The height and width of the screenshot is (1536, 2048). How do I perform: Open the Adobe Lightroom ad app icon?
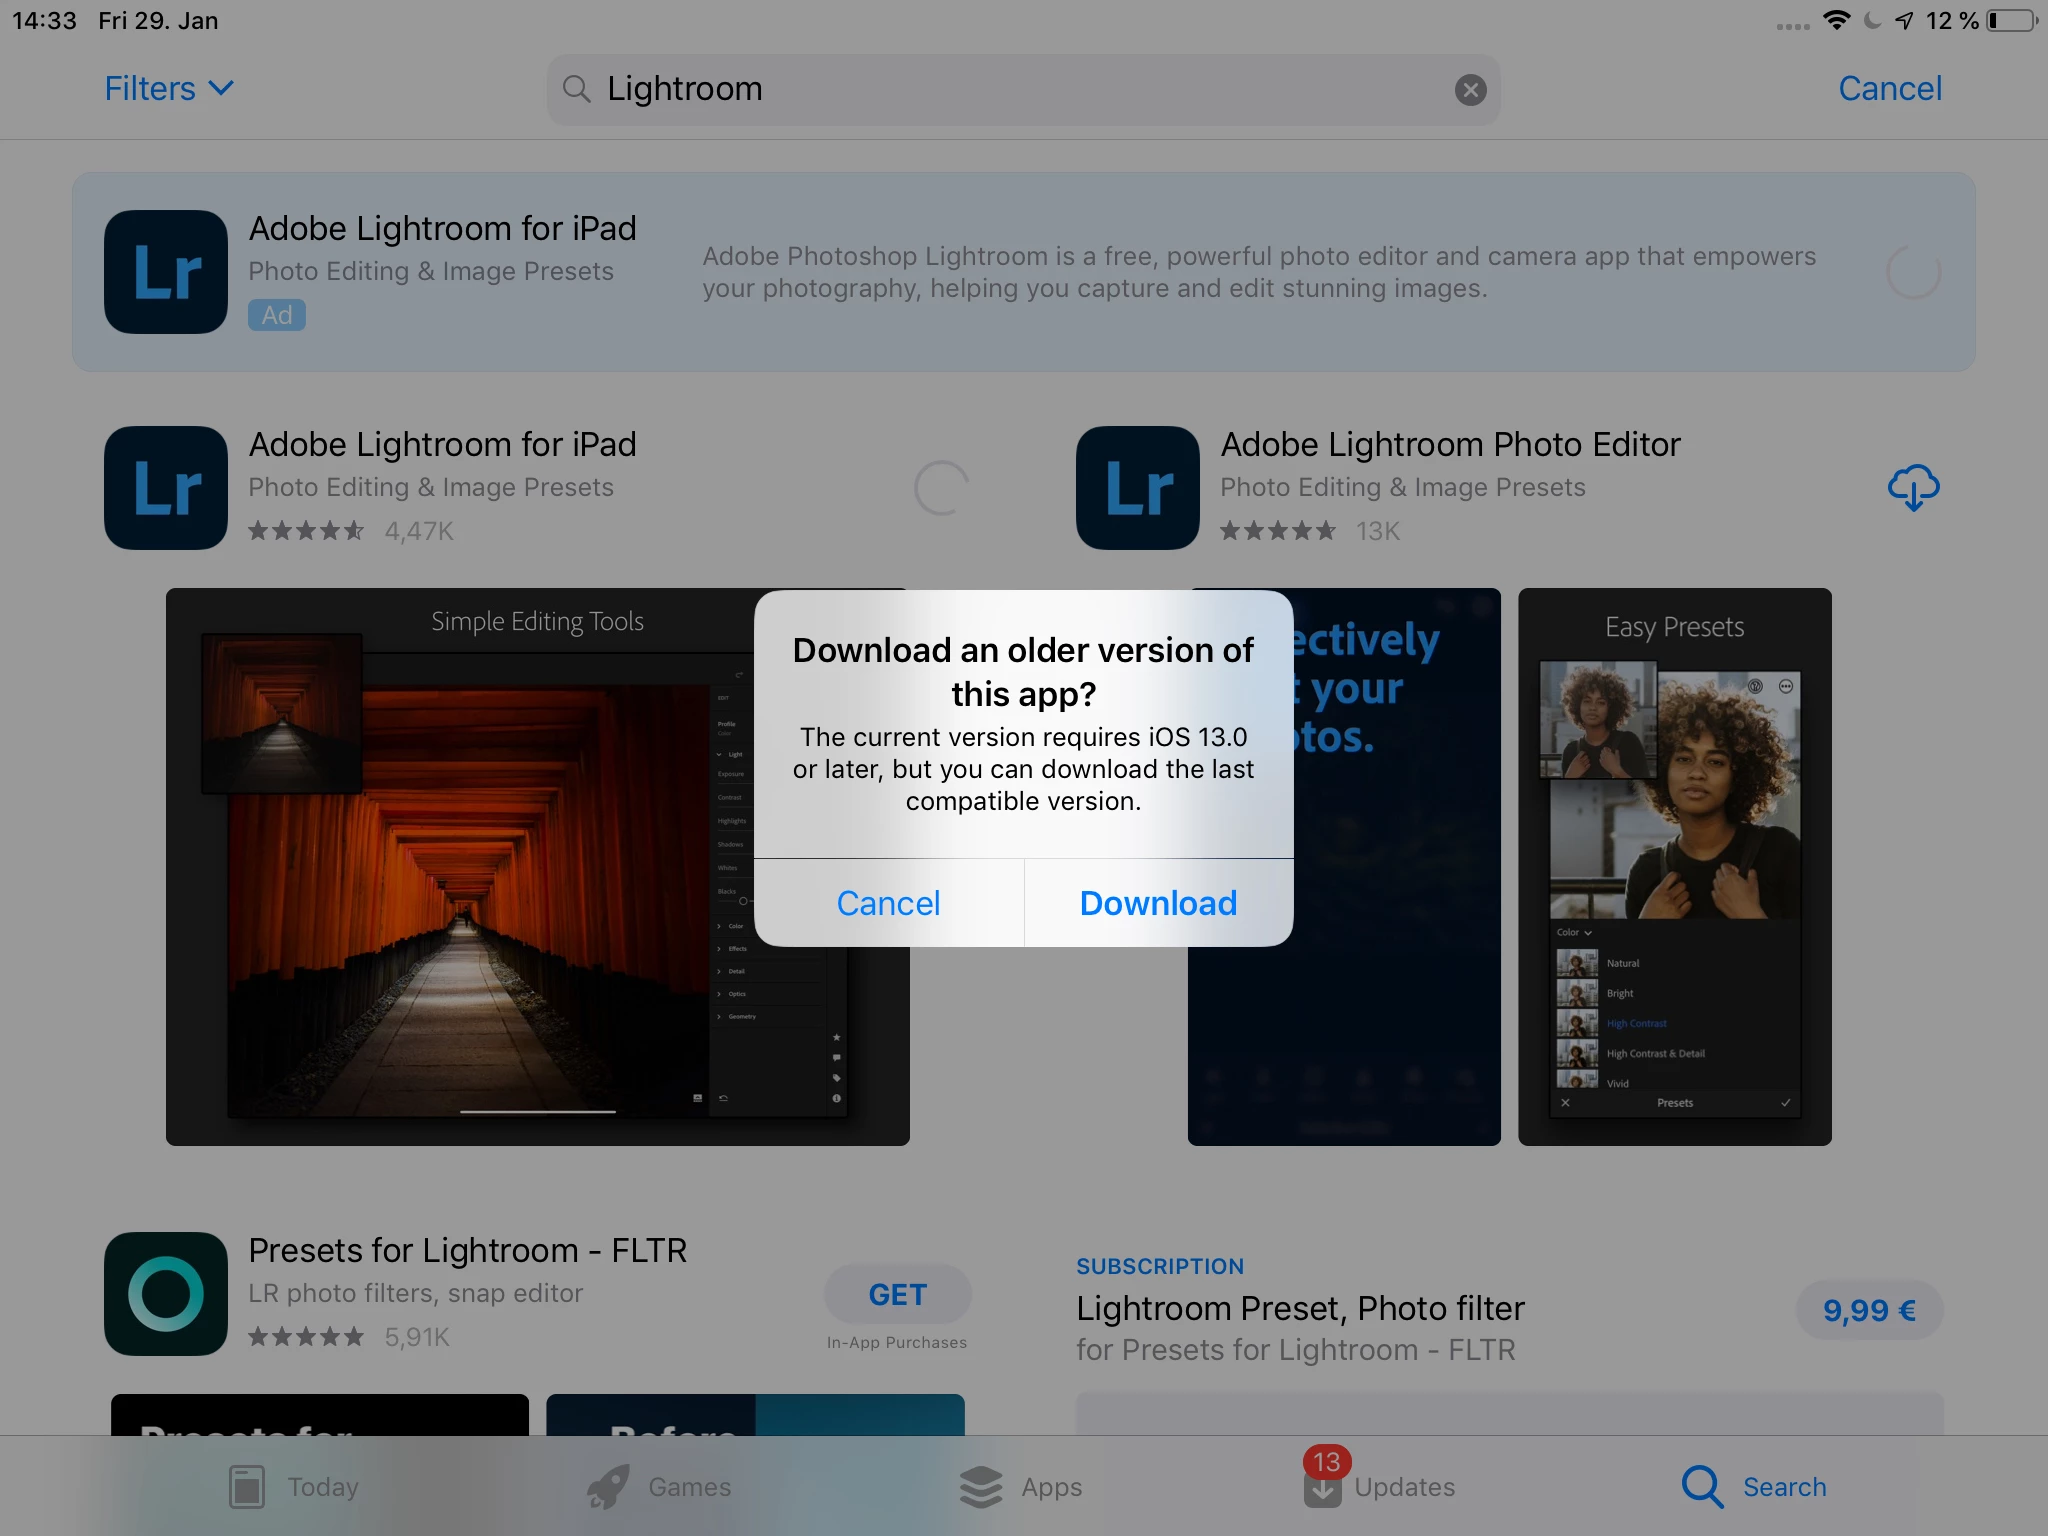166,272
